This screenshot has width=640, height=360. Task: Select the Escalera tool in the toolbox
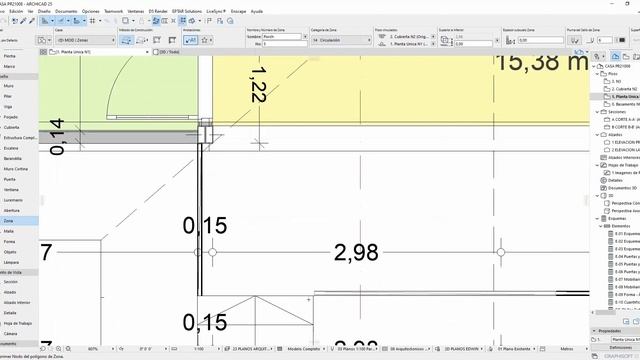click(11, 148)
